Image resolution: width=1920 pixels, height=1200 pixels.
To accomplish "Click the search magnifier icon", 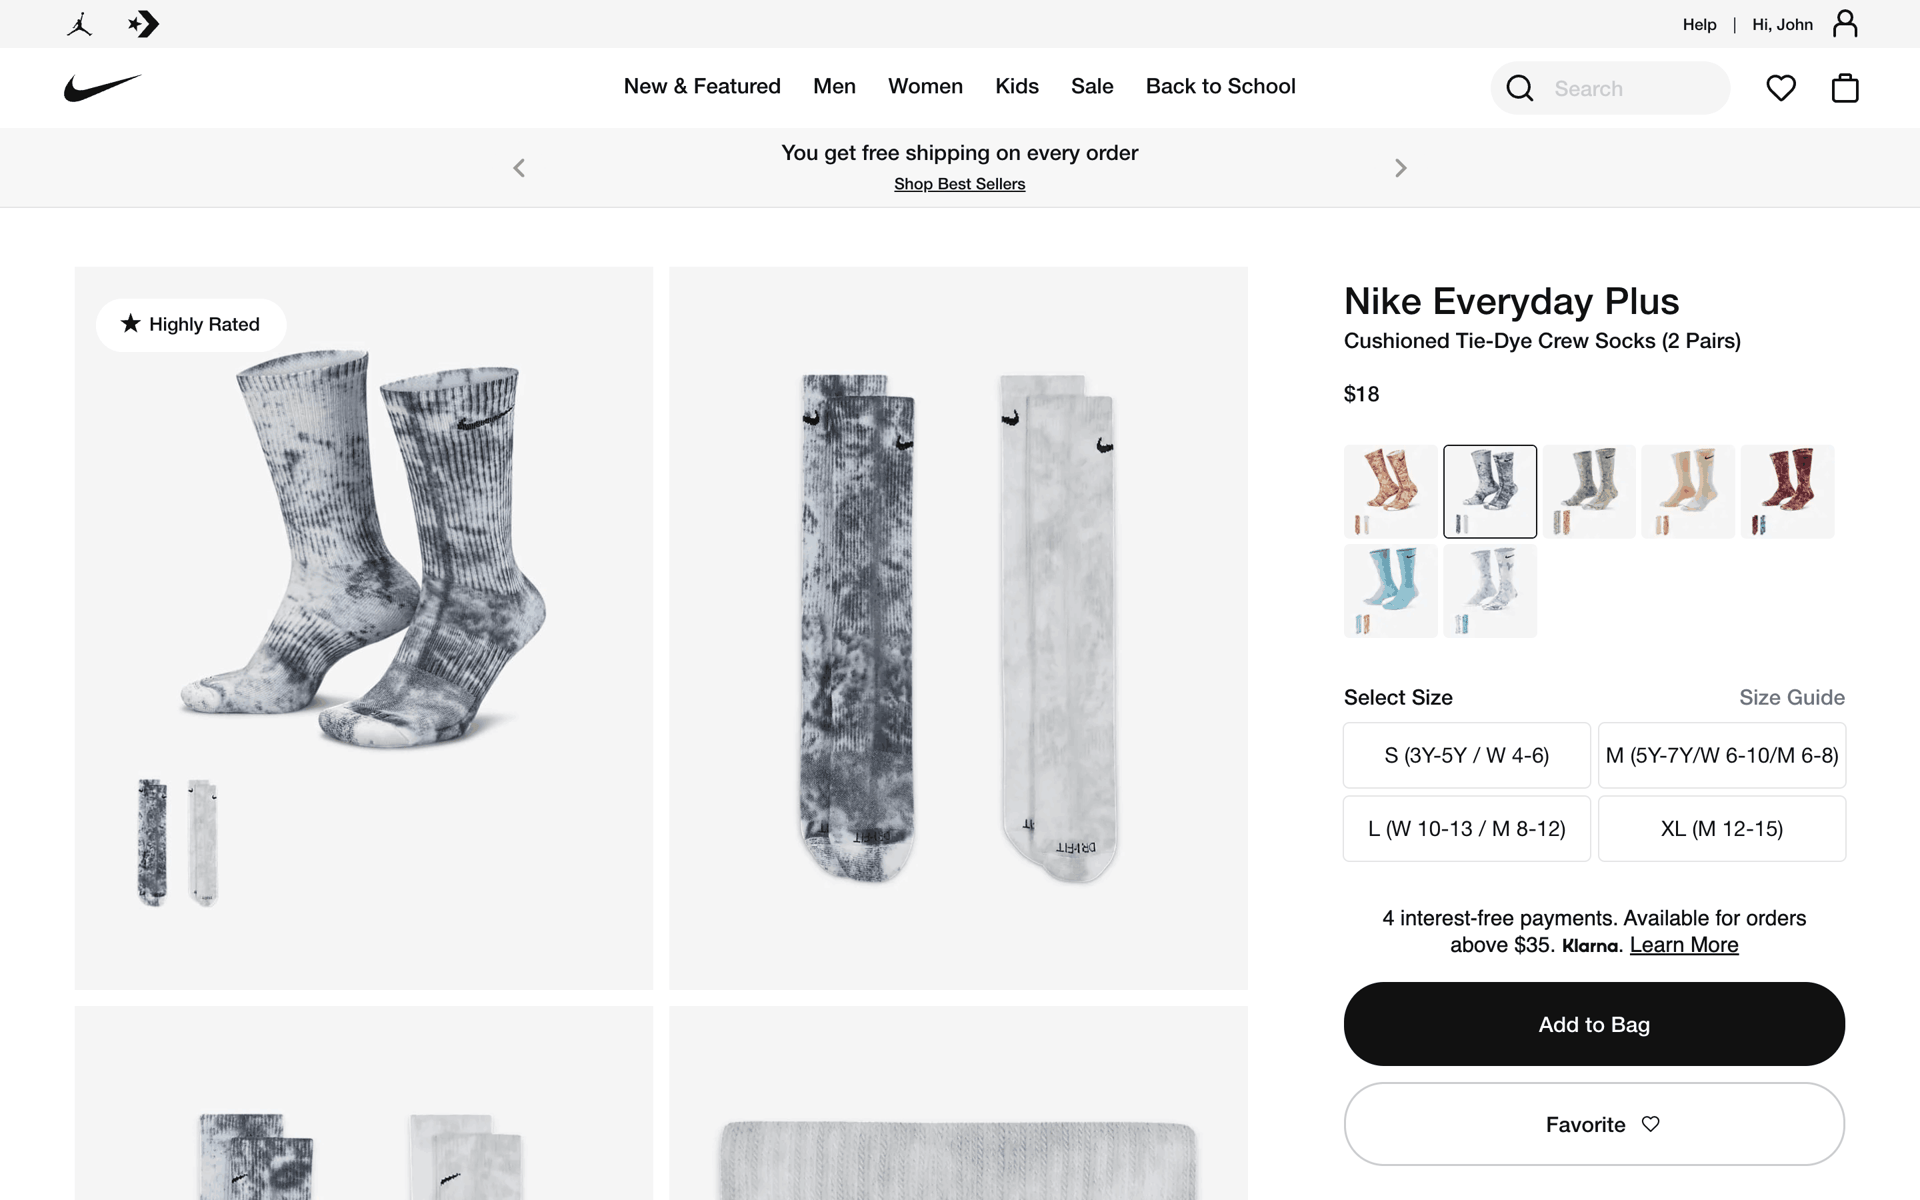I will click(1520, 88).
